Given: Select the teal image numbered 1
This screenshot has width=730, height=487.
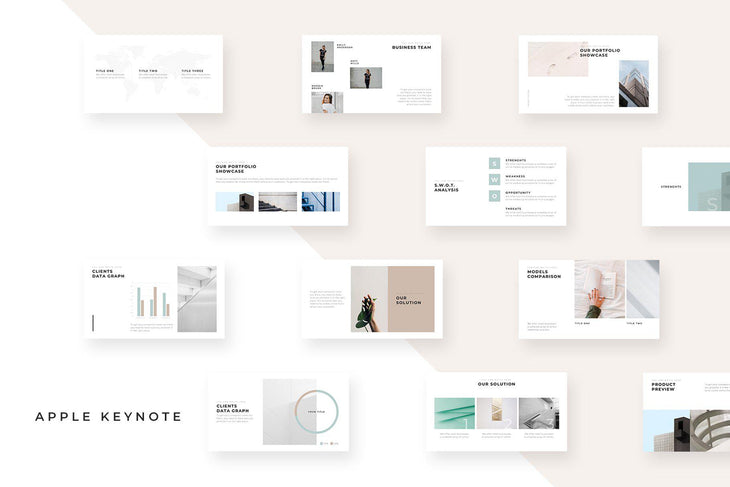Looking at the screenshot, I should pos(454,413).
